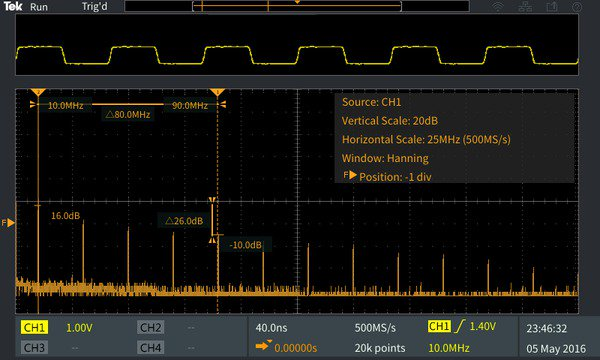Click the waveform overview zoom bar at top
This screenshot has height=360, width=600.
pyautogui.click(x=297, y=6)
